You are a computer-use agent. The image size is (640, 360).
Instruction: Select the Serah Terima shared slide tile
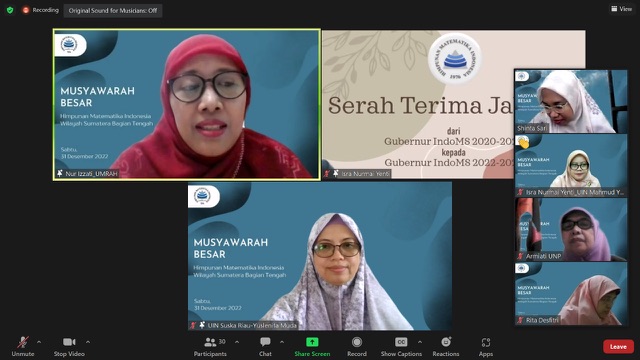pos(418,104)
